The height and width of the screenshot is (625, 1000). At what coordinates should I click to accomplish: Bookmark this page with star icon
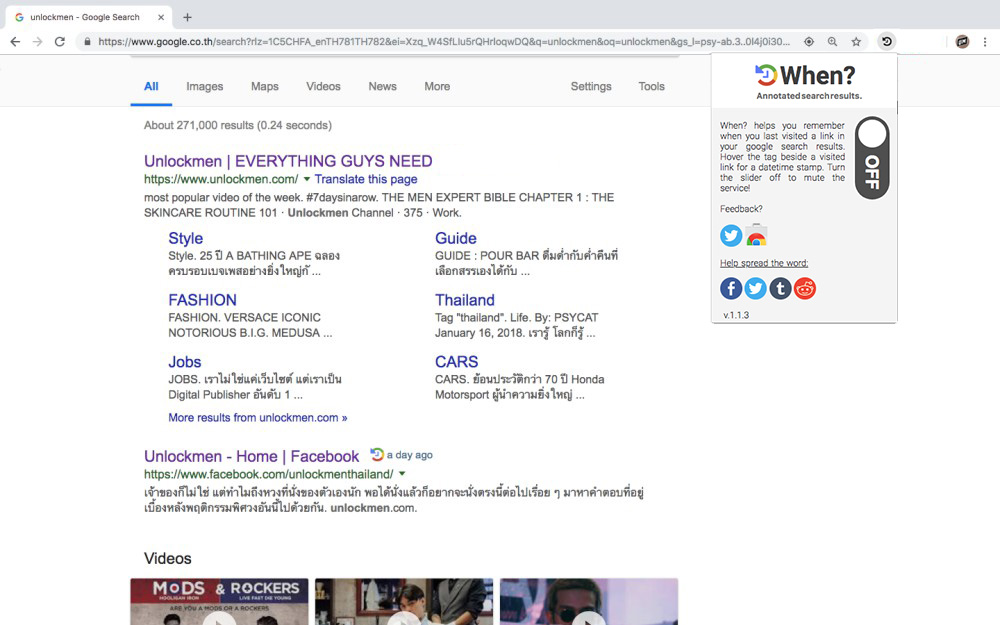[856, 41]
